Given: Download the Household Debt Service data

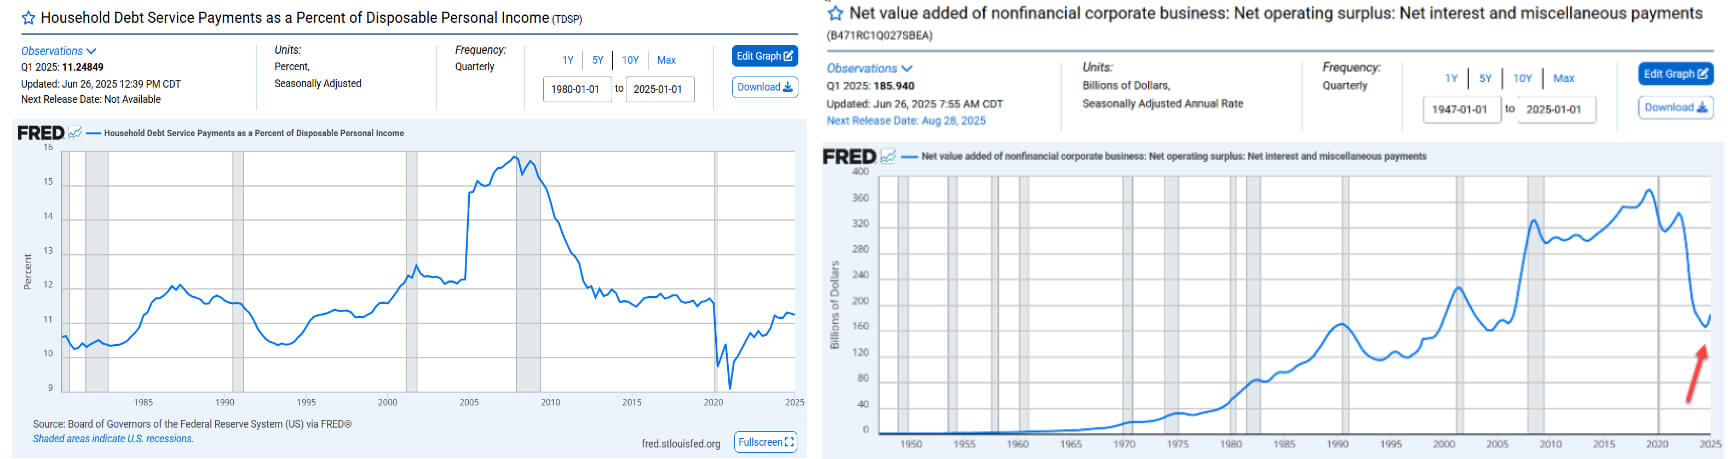Looking at the screenshot, I should tap(765, 87).
